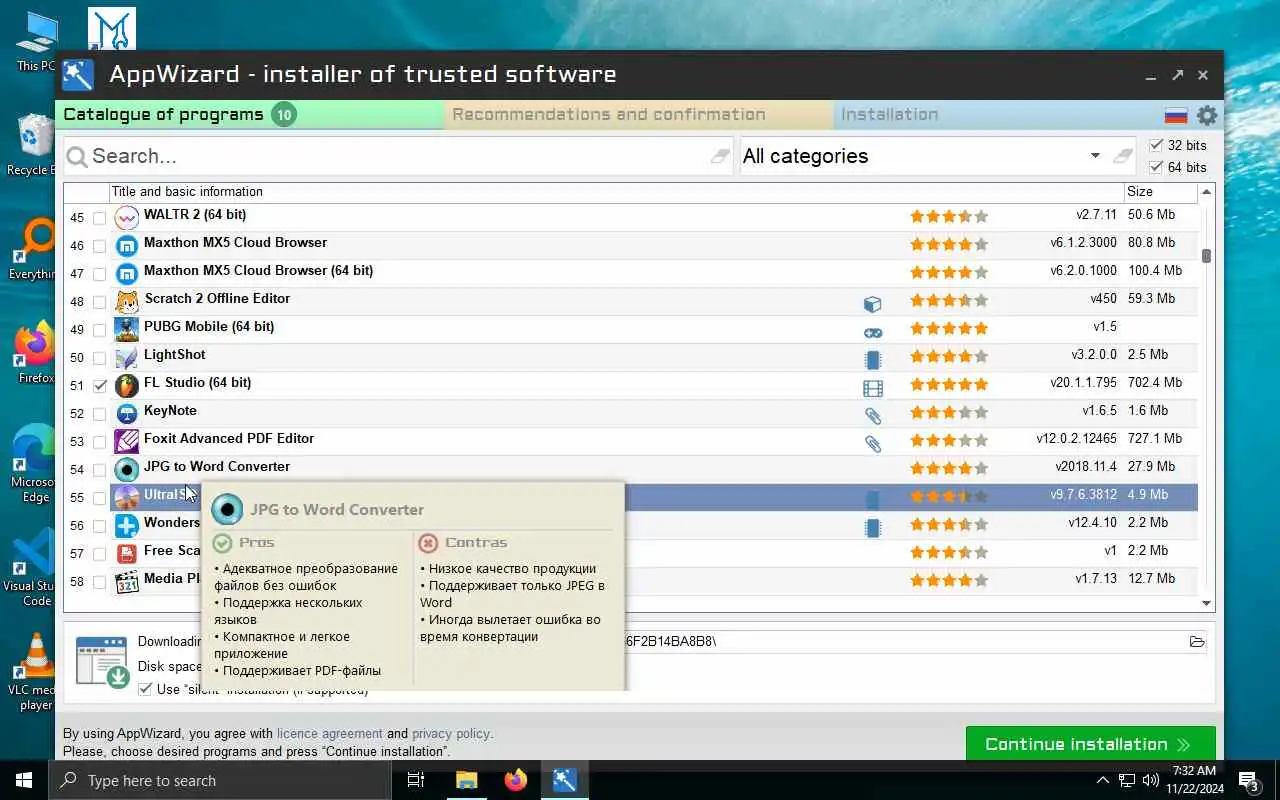The width and height of the screenshot is (1280, 800).
Task: Open File Explorer from the taskbar
Action: click(x=466, y=780)
